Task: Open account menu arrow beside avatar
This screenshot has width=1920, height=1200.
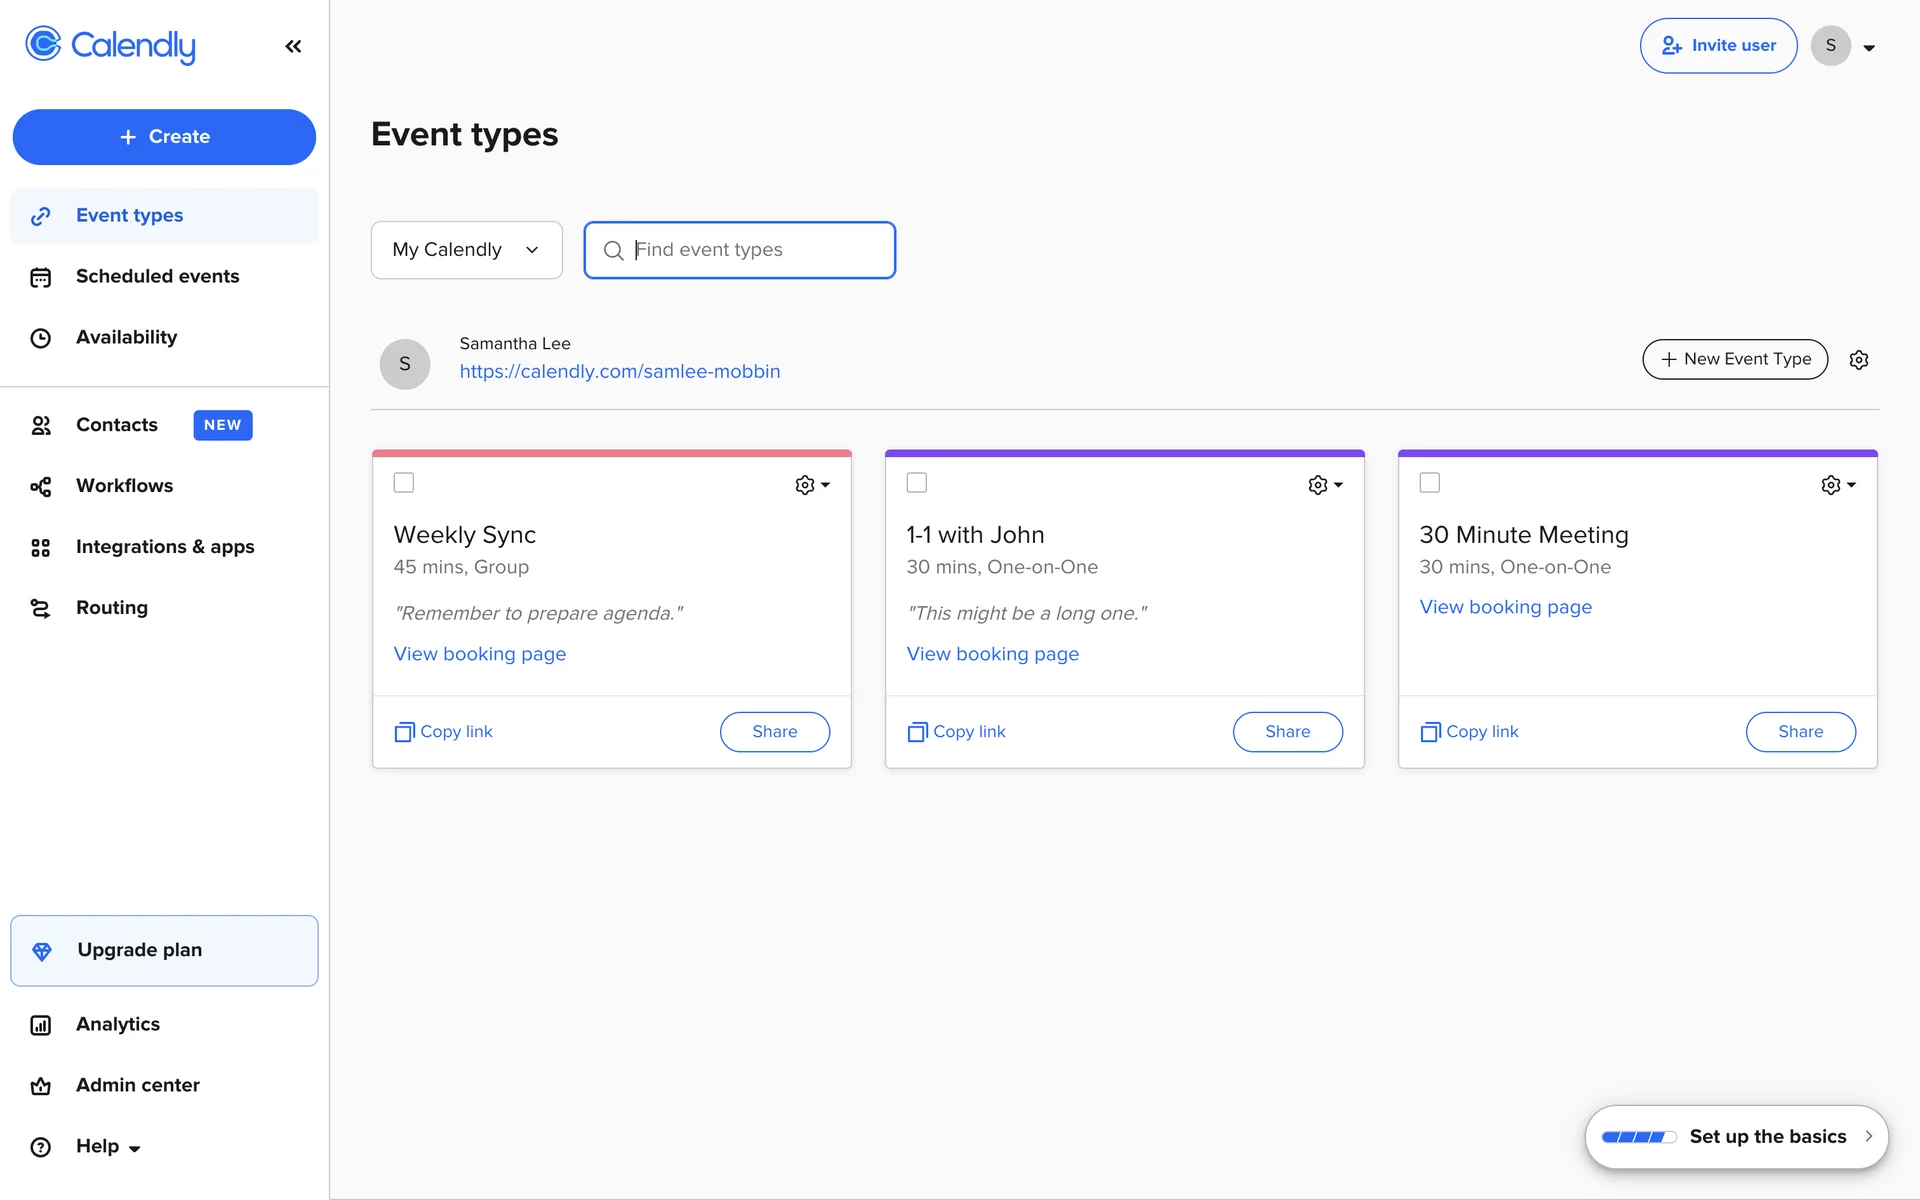Action: [1869, 47]
